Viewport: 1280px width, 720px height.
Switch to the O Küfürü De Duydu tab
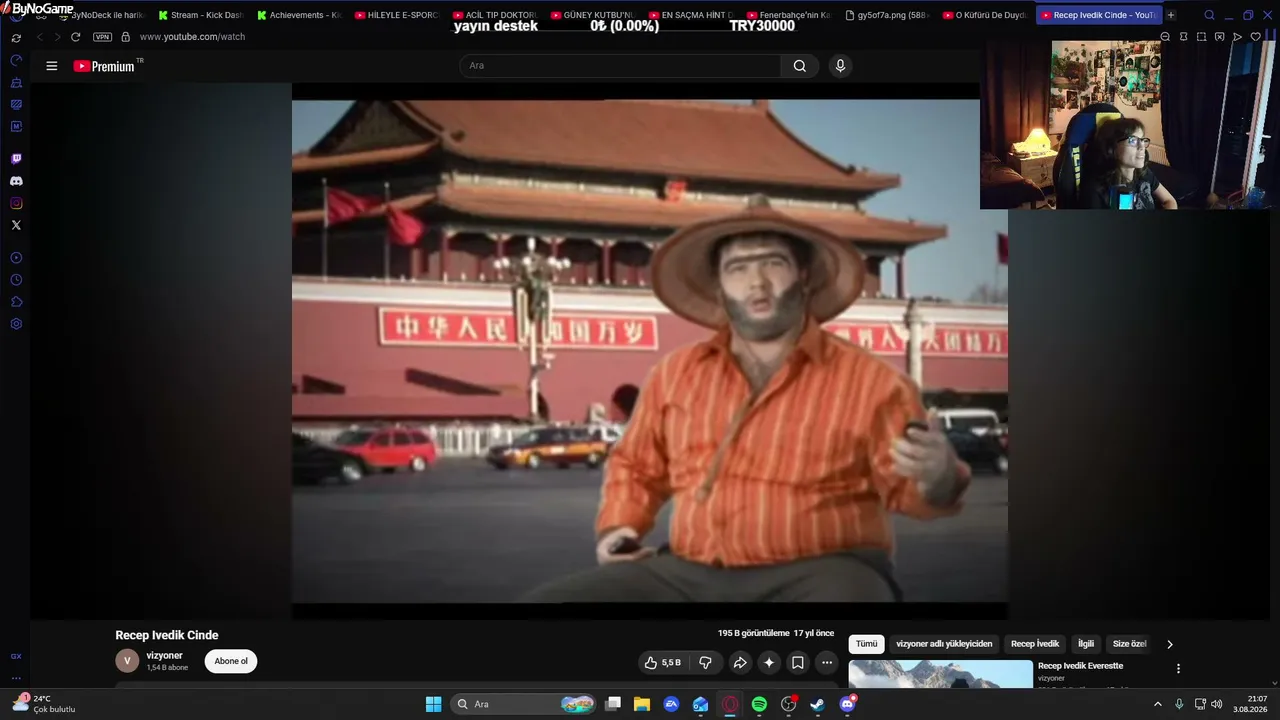point(985,15)
